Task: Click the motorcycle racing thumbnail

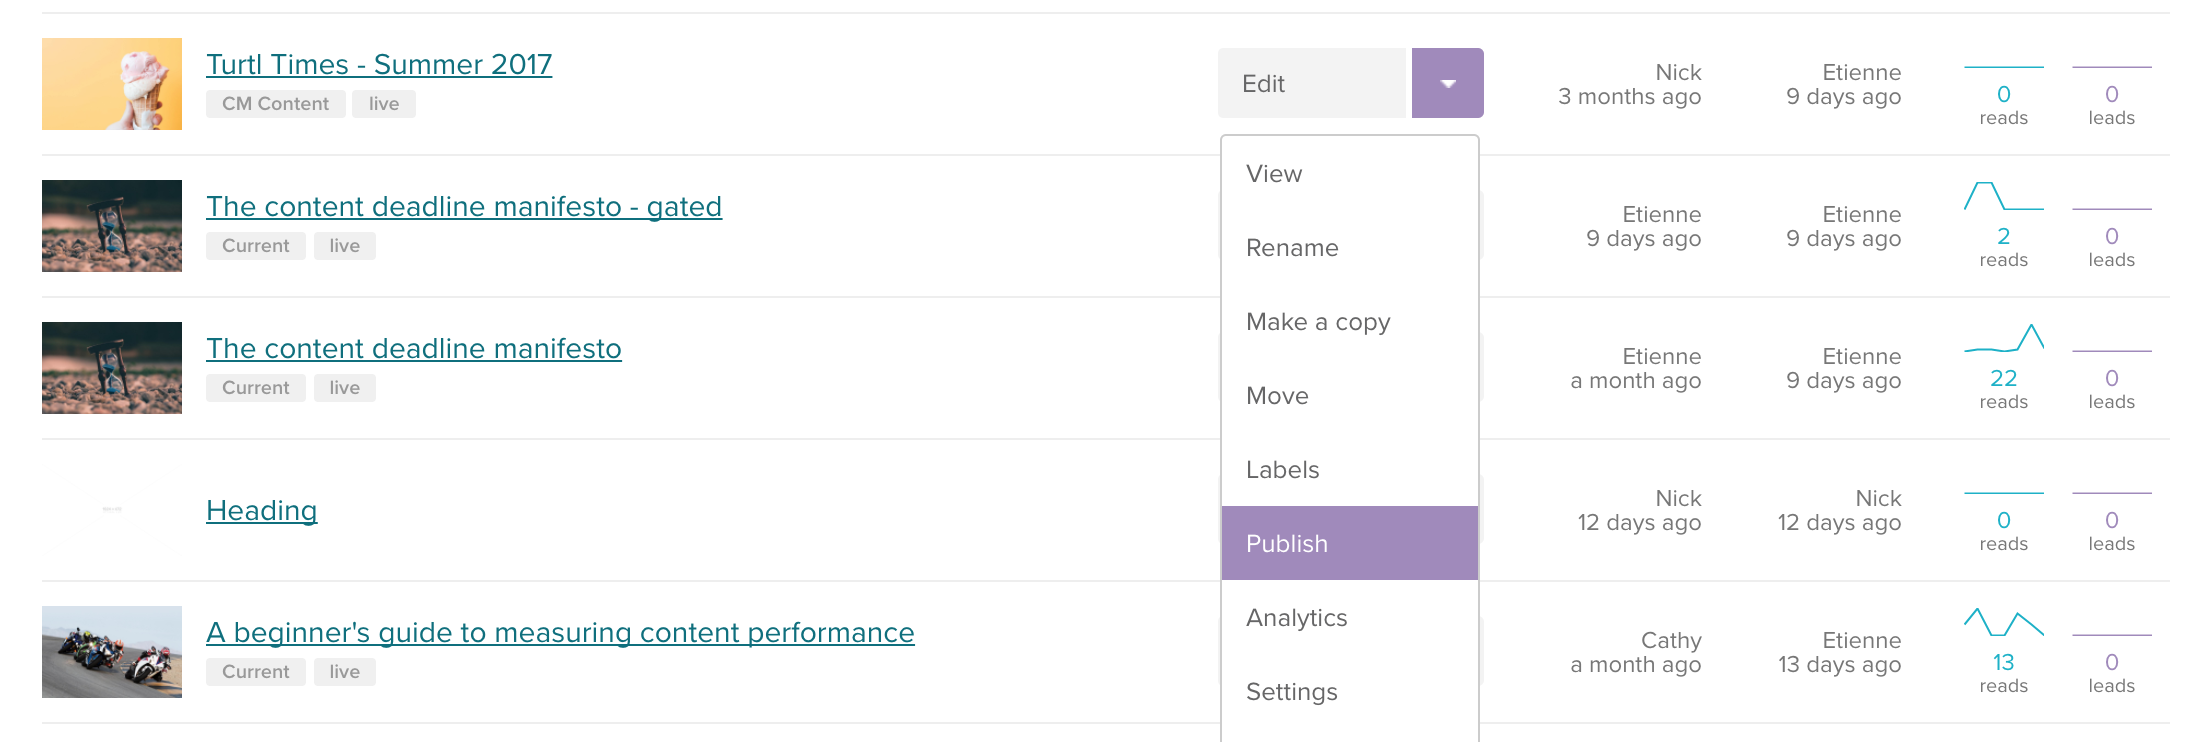Action: click(112, 652)
